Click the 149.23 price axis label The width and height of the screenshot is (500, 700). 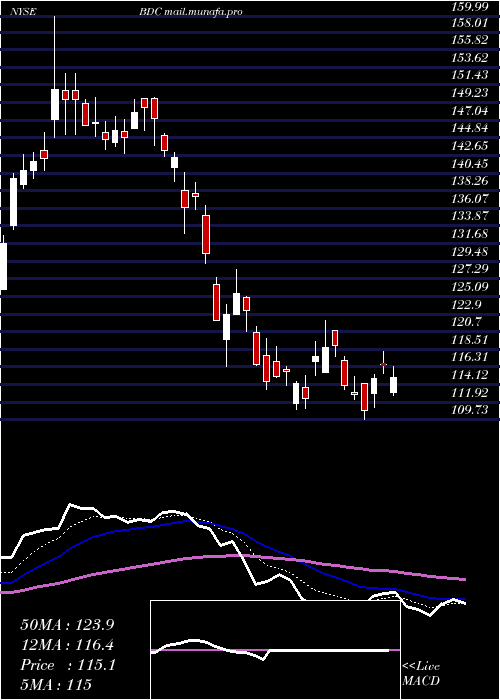[x=468, y=93]
